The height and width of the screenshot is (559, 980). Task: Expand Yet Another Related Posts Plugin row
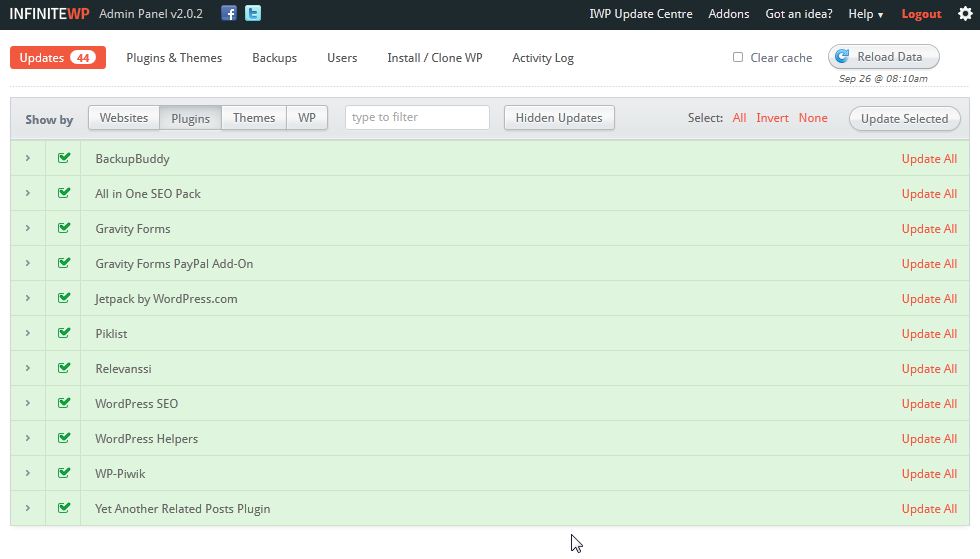click(x=28, y=508)
